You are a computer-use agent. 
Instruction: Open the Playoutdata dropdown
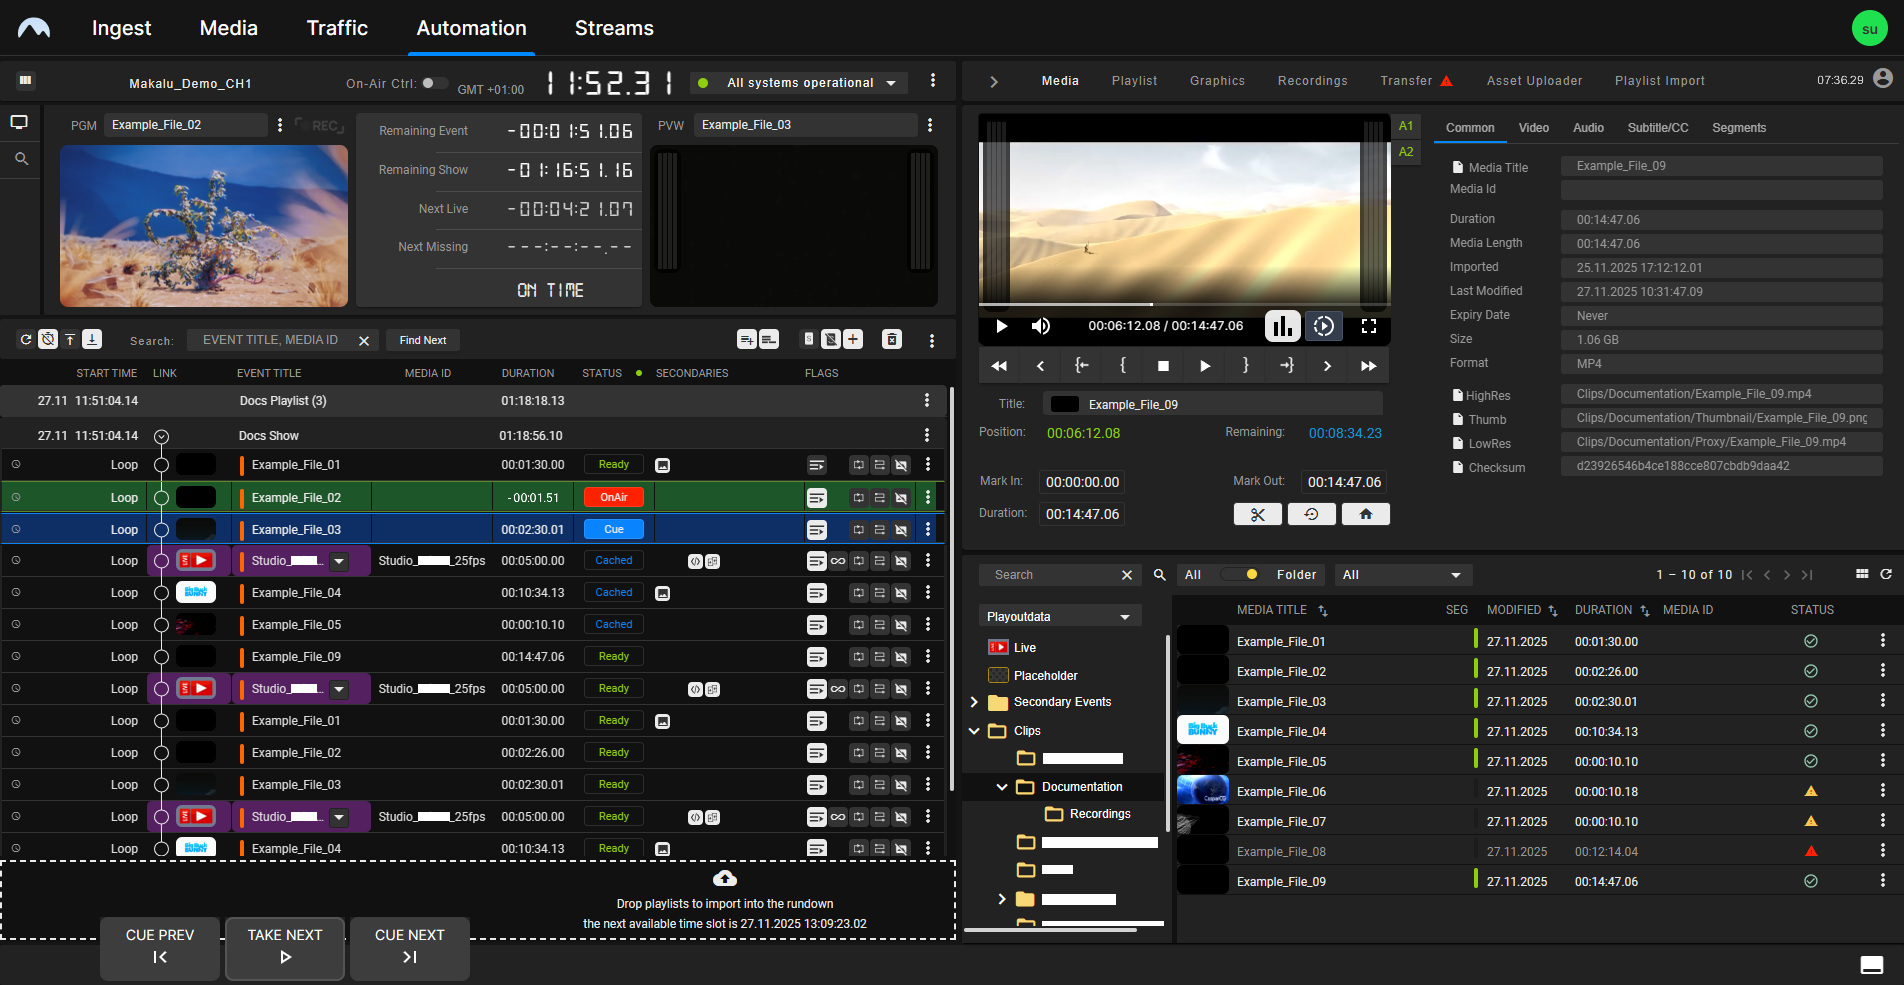(1059, 617)
